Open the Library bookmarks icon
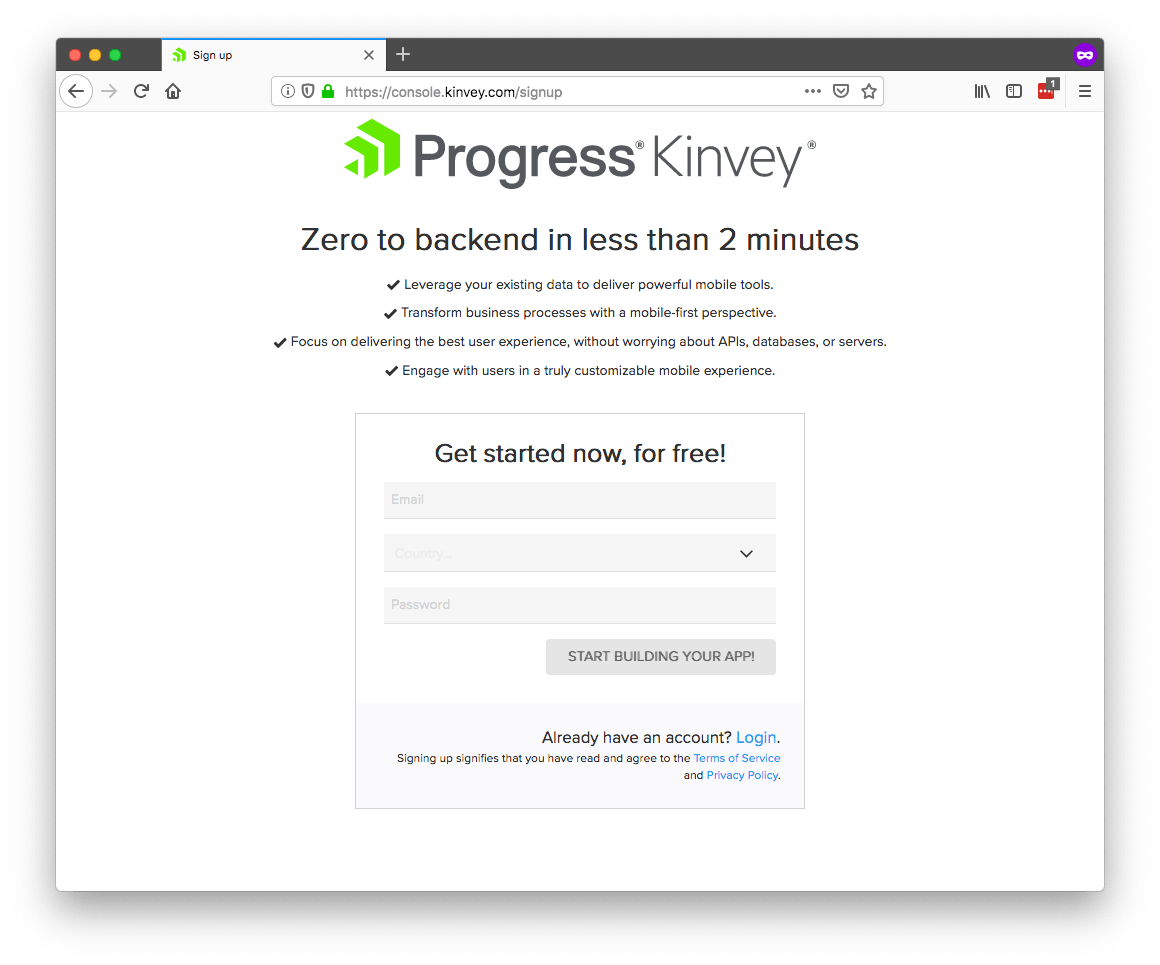Viewport: 1160px width, 965px height. 982,91
